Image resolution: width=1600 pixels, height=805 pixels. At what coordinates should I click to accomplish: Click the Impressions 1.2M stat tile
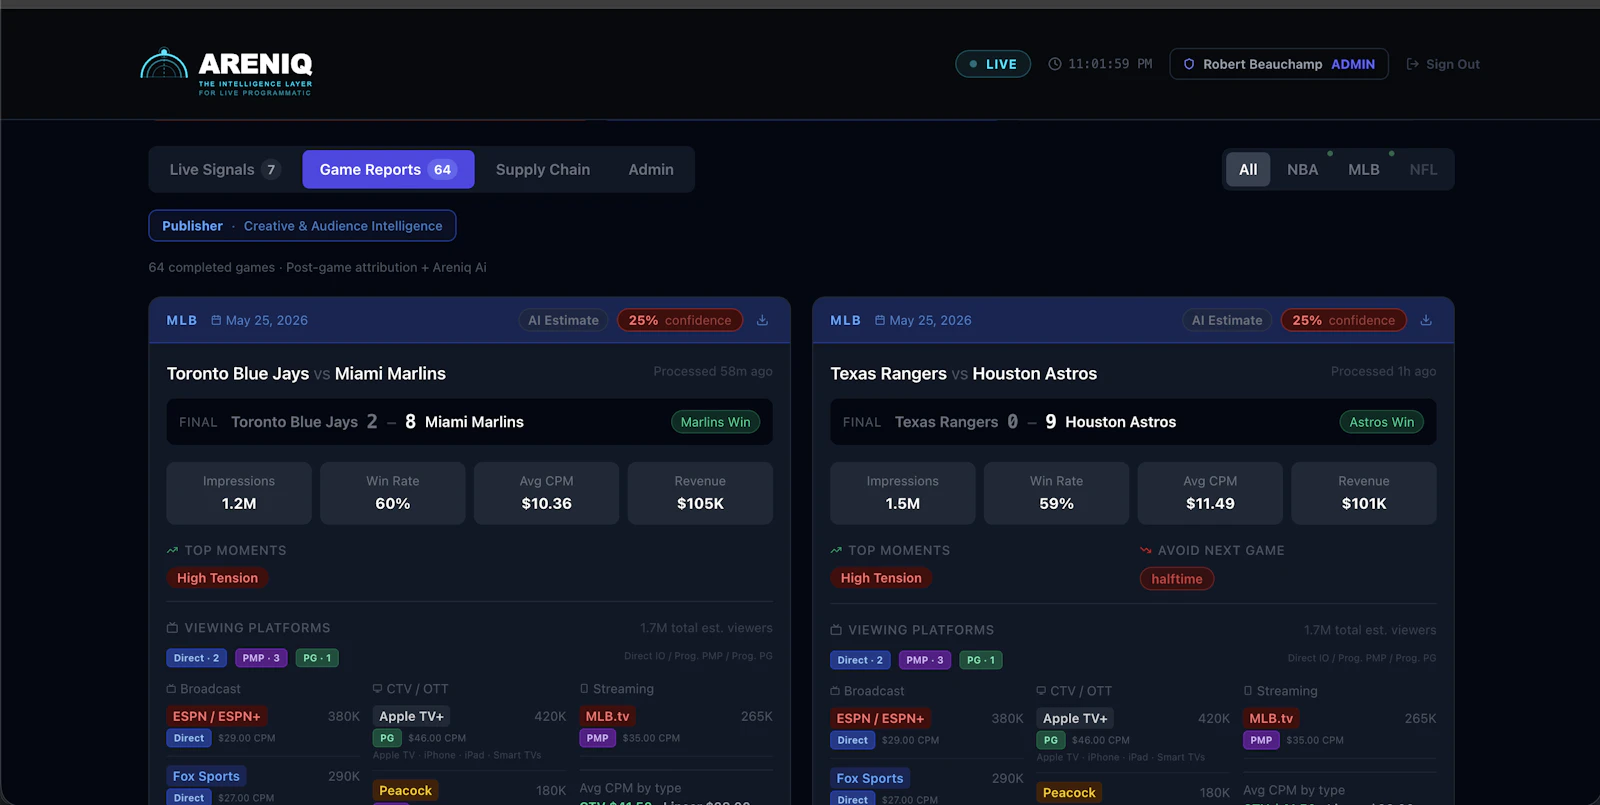pos(239,493)
